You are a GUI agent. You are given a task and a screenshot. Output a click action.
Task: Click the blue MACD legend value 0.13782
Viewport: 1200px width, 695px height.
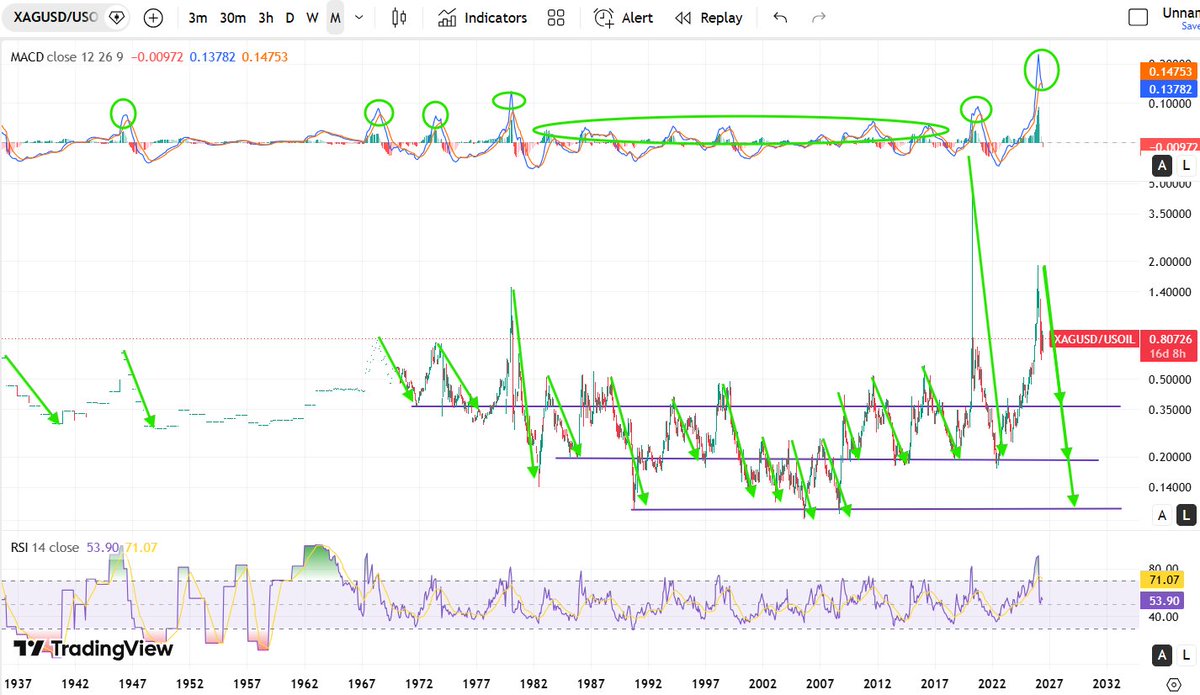click(214, 57)
